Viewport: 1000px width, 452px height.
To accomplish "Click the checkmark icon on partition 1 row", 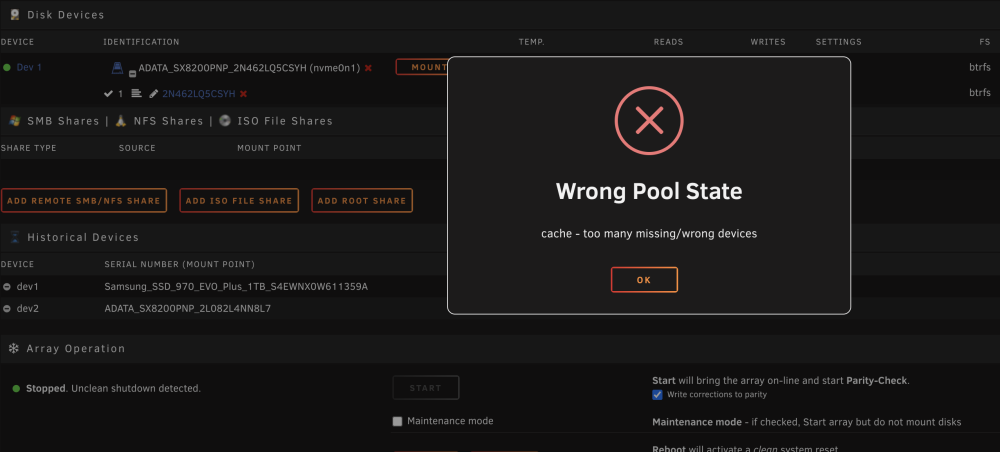I will coord(108,94).
